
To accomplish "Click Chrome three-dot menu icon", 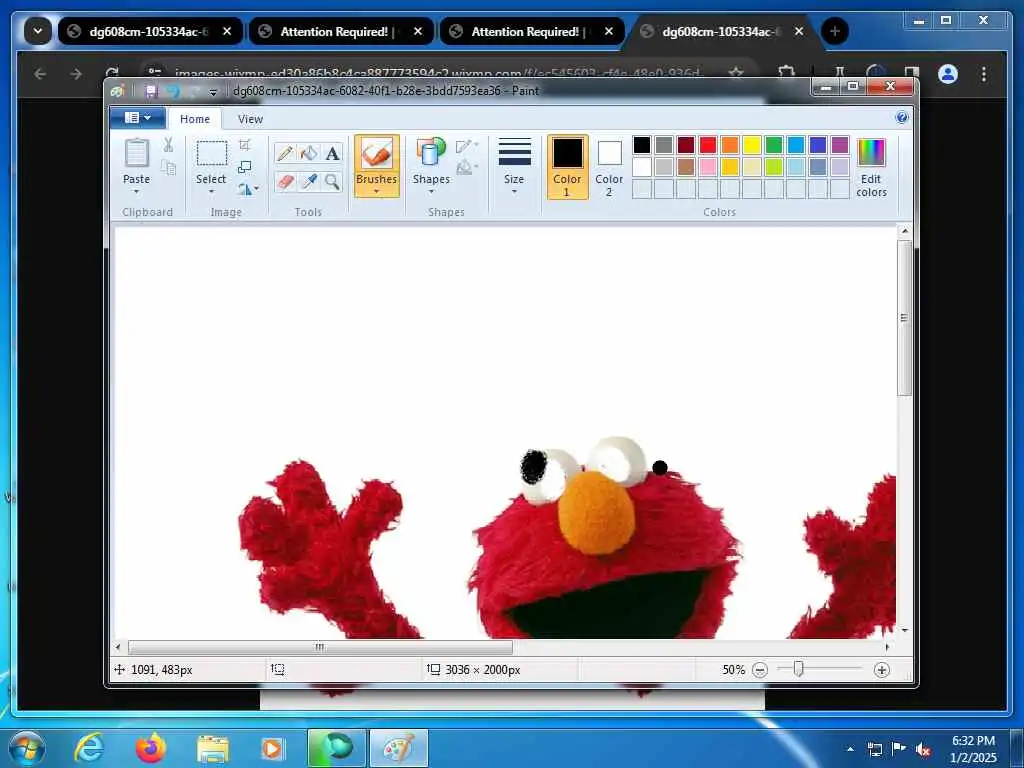I will pos(984,74).
